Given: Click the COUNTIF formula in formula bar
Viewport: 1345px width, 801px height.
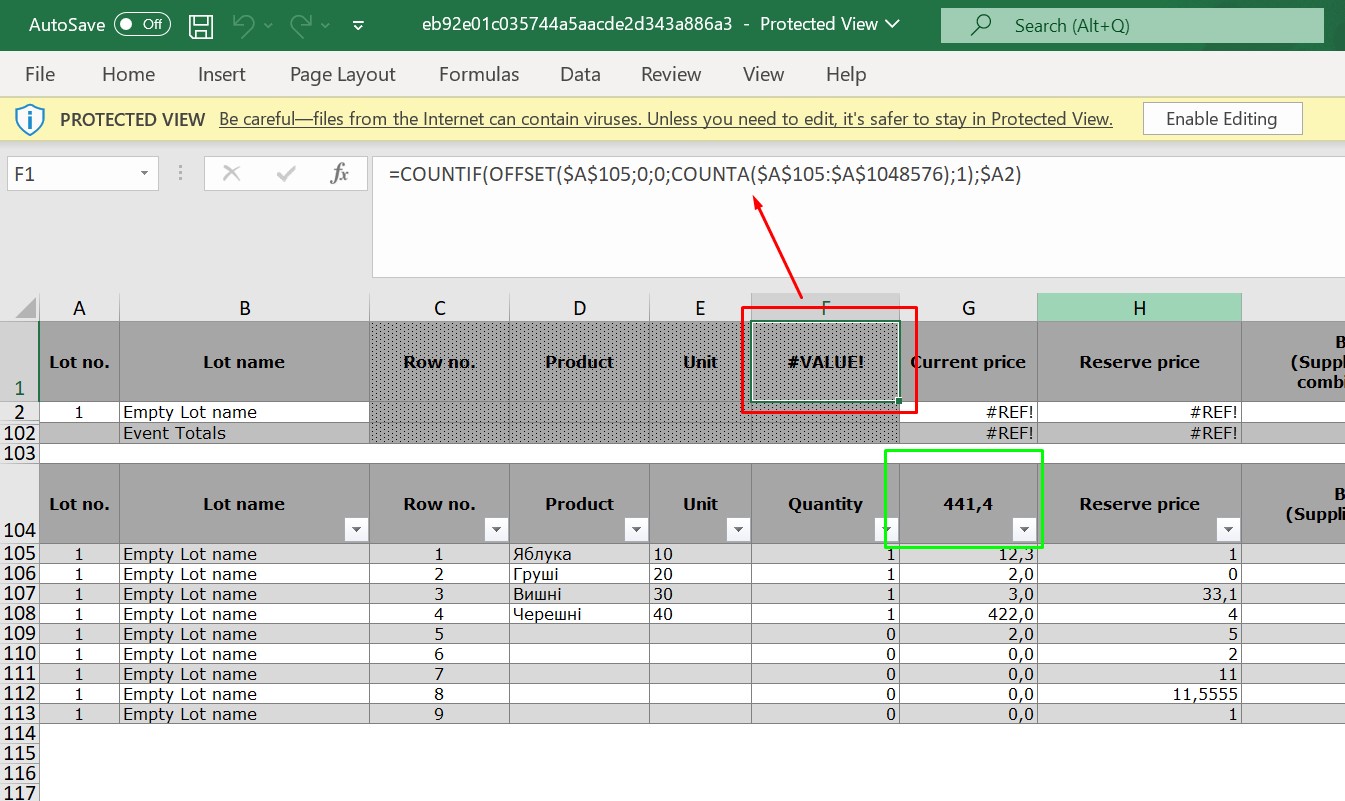Looking at the screenshot, I should (705, 174).
